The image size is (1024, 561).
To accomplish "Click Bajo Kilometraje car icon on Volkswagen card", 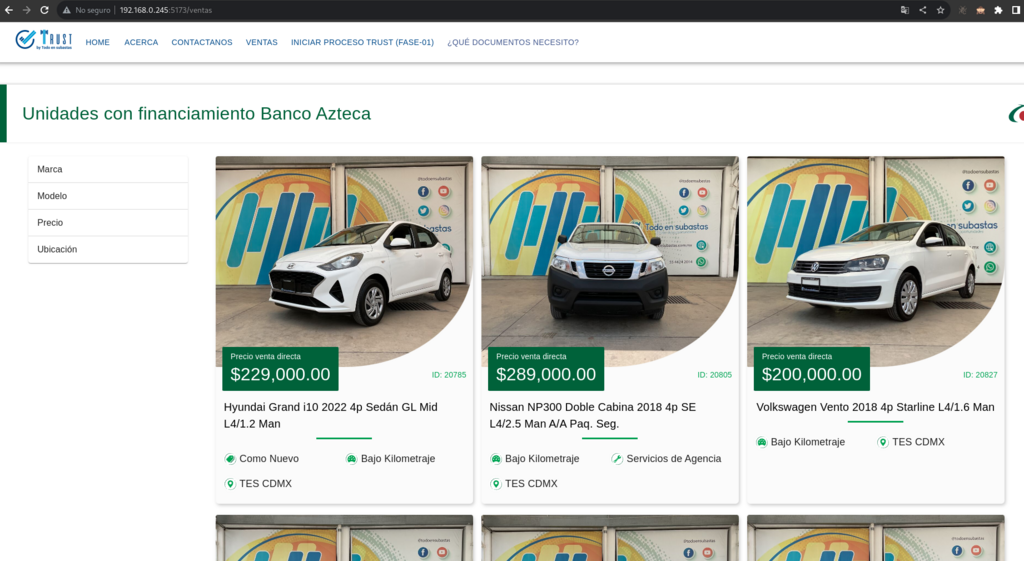I will click(761, 442).
